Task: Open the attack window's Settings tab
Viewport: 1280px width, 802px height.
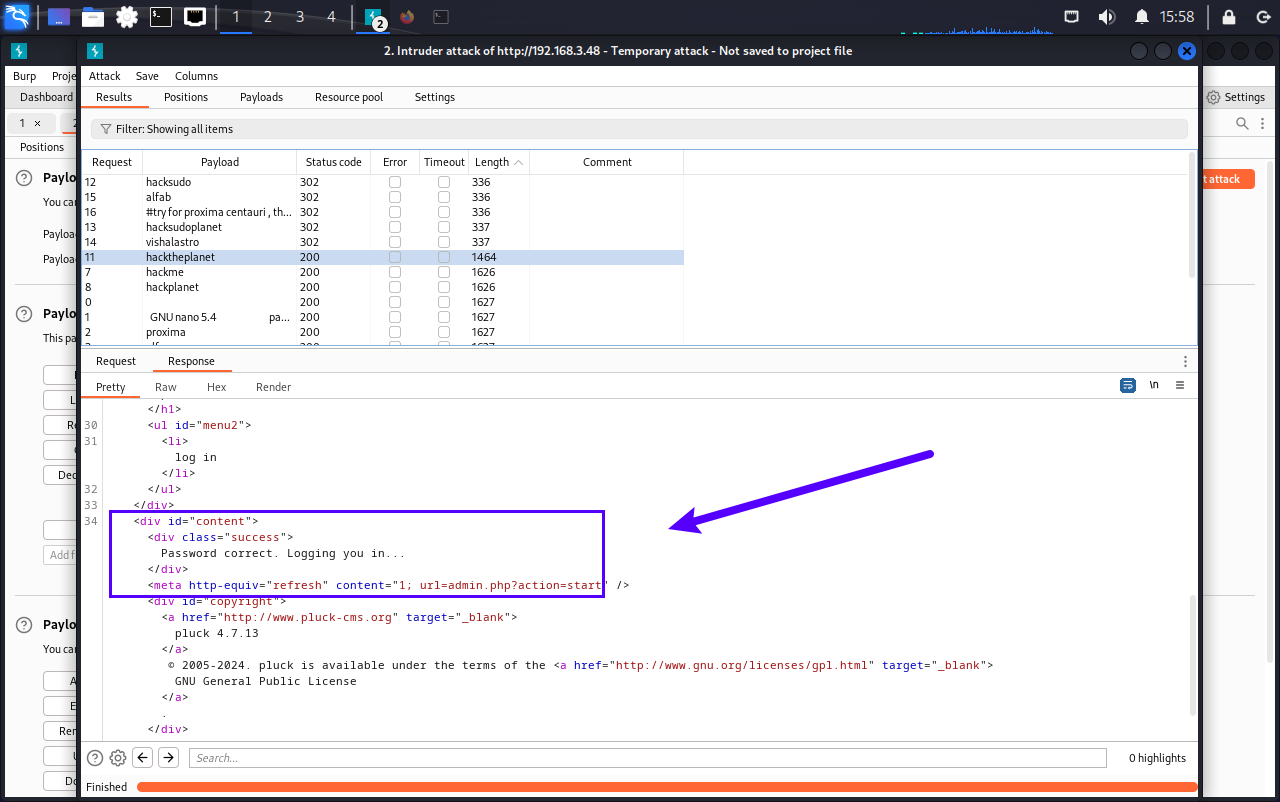Action: tap(435, 97)
